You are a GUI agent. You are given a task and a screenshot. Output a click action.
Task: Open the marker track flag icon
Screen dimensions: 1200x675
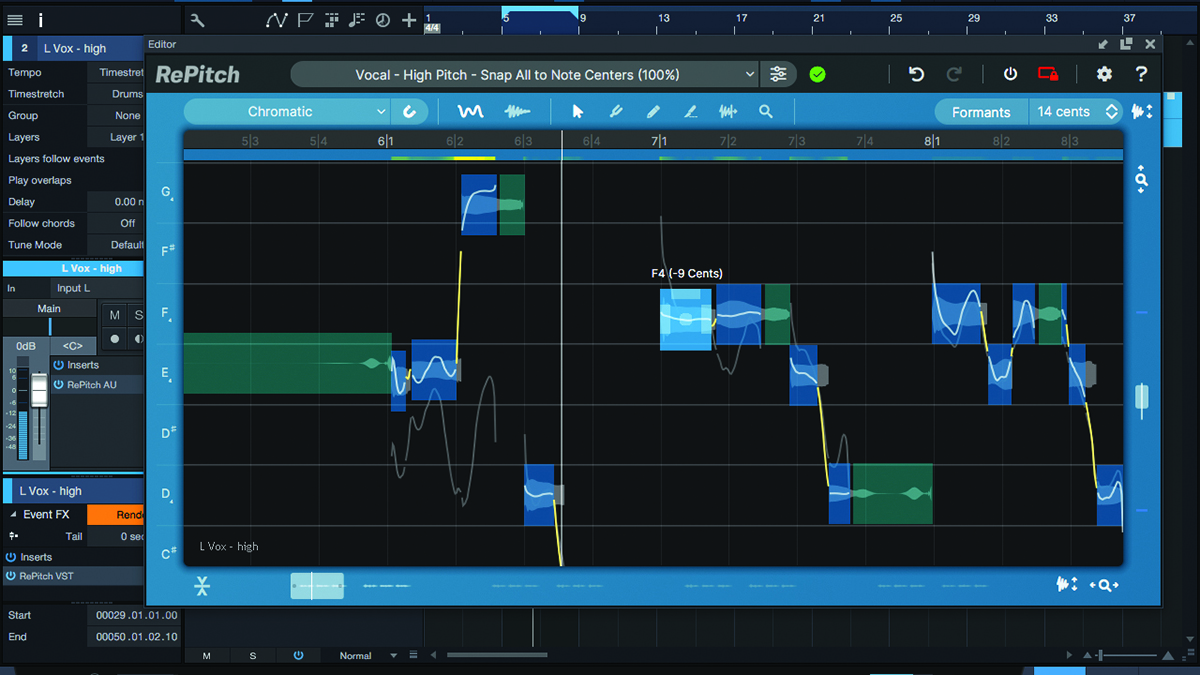[x=305, y=20]
